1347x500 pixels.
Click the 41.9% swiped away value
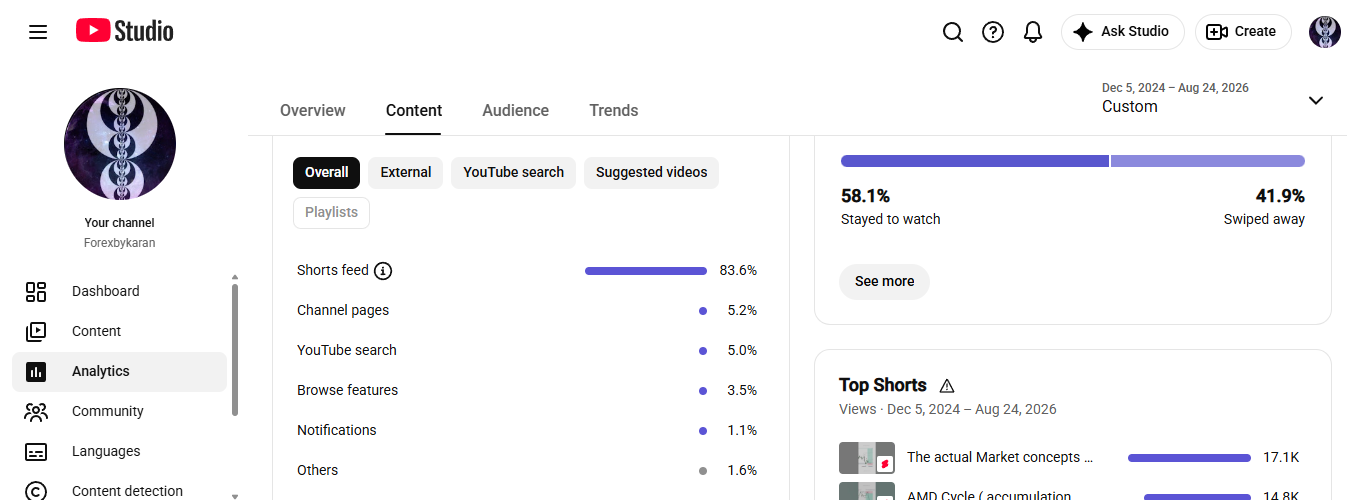pyautogui.click(x=1280, y=196)
